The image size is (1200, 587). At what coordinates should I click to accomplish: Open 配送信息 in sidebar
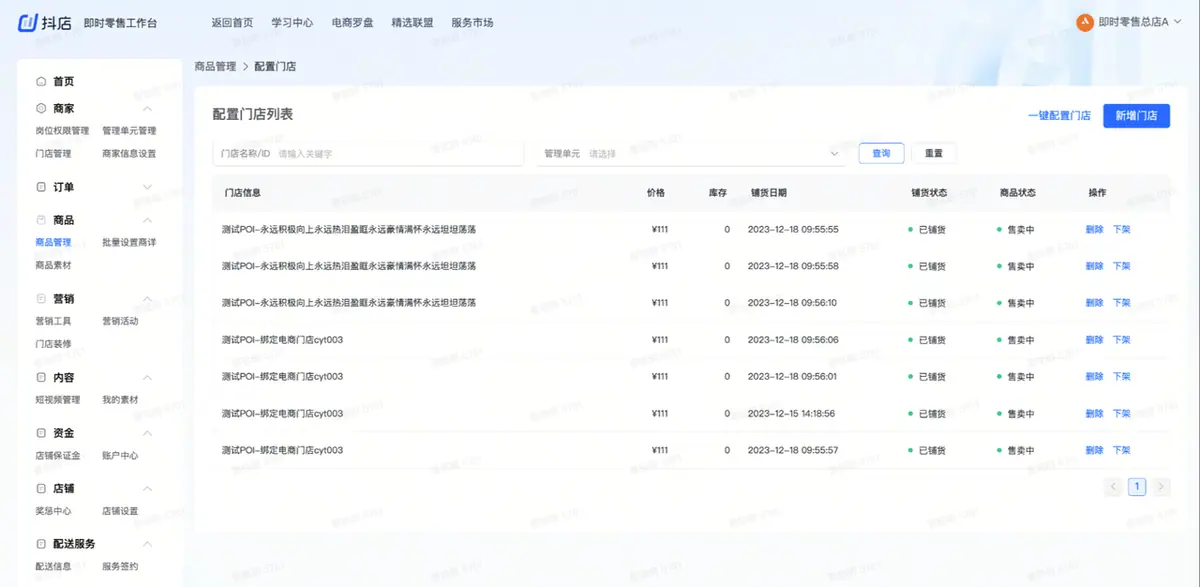[53, 567]
